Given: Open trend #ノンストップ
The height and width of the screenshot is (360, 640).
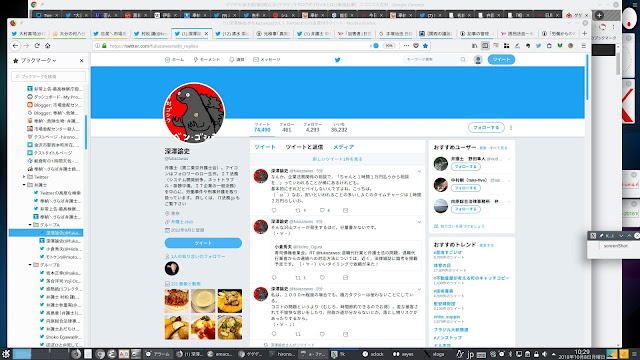Looking at the screenshot, I should pos(448,338).
